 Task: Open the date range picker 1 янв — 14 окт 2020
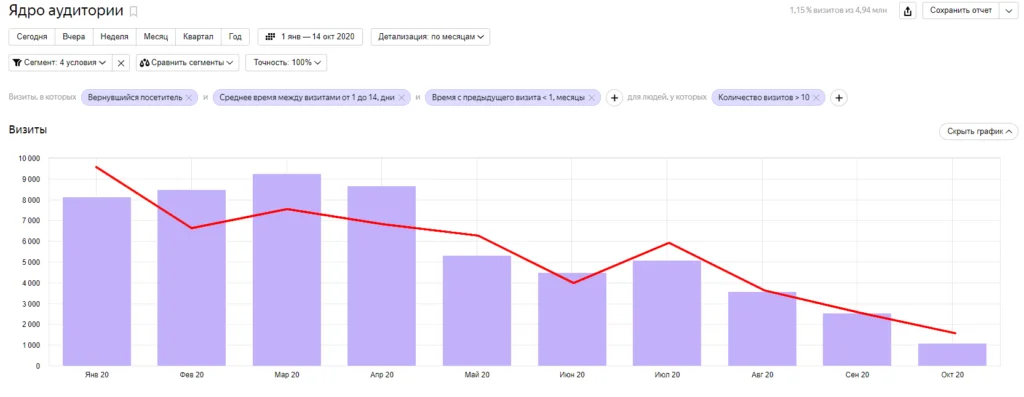click(310, 37)
